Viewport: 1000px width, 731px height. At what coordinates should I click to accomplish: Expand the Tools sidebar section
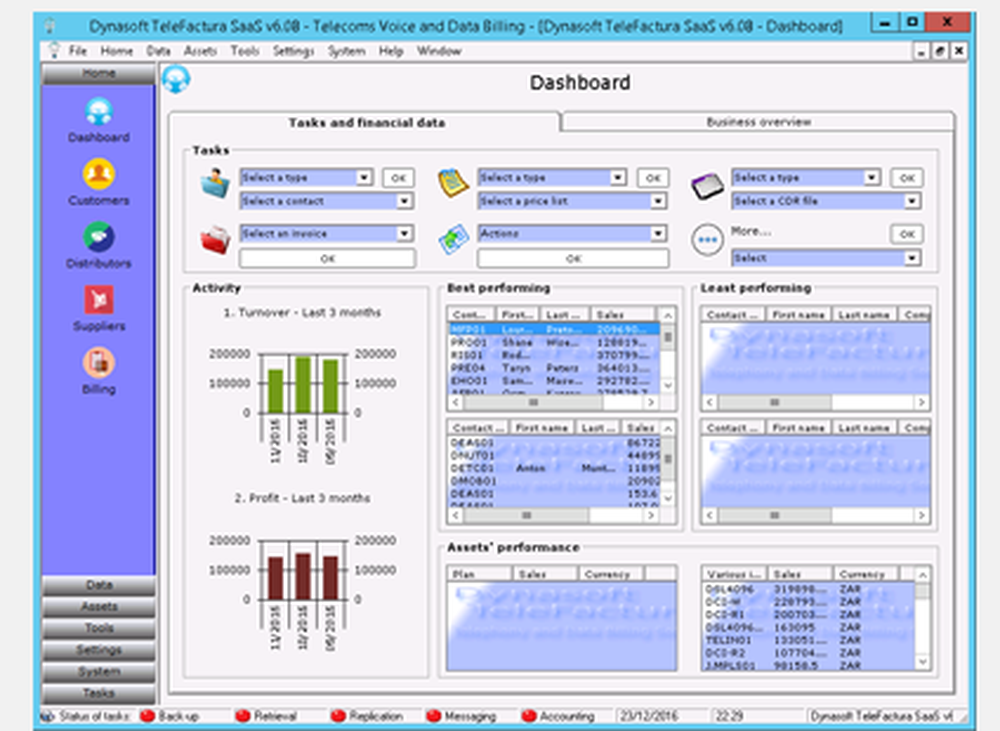point(99,628)
